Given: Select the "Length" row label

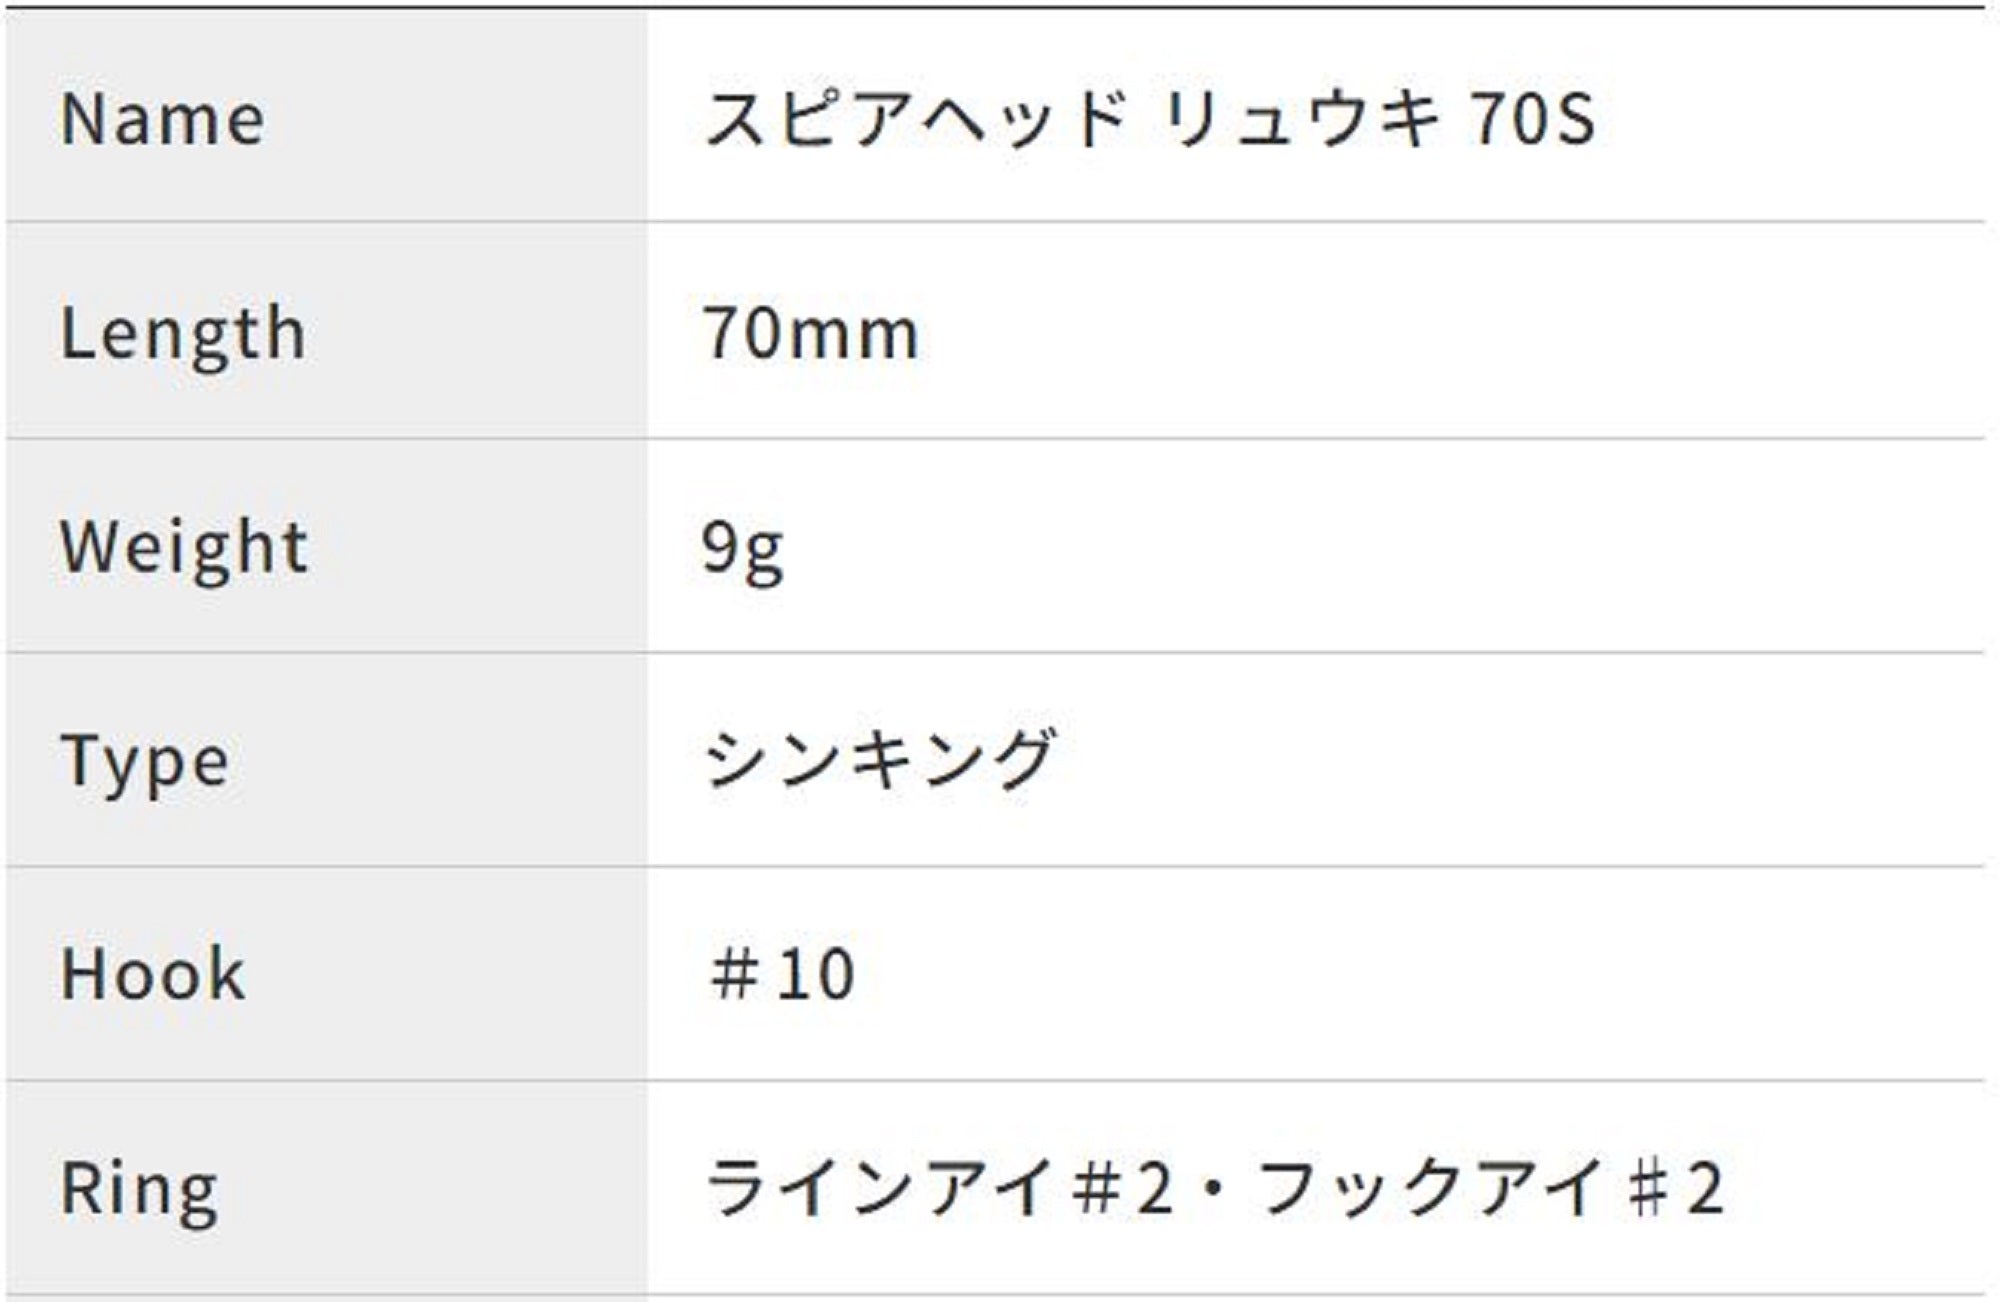Looking at the screenshot, I should (x=183, y=334).
